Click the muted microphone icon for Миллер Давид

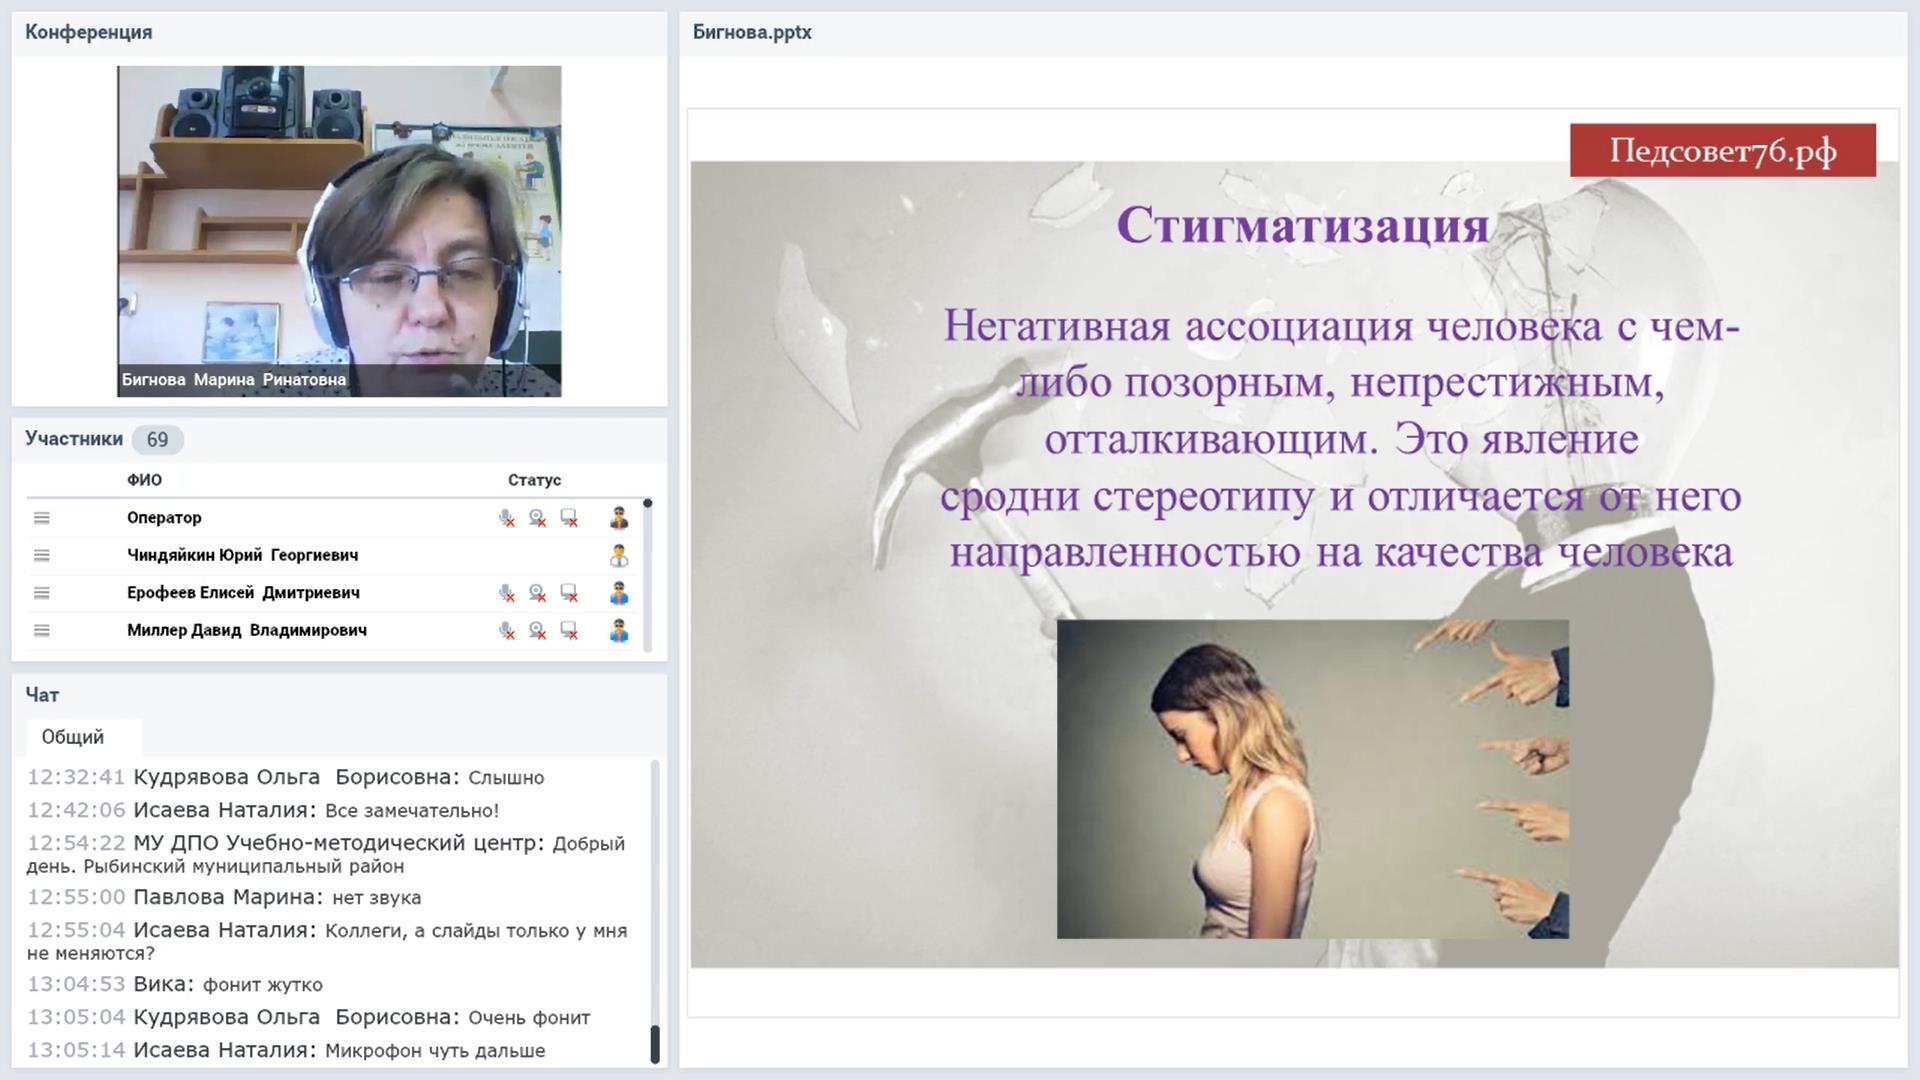coord(507,631)
